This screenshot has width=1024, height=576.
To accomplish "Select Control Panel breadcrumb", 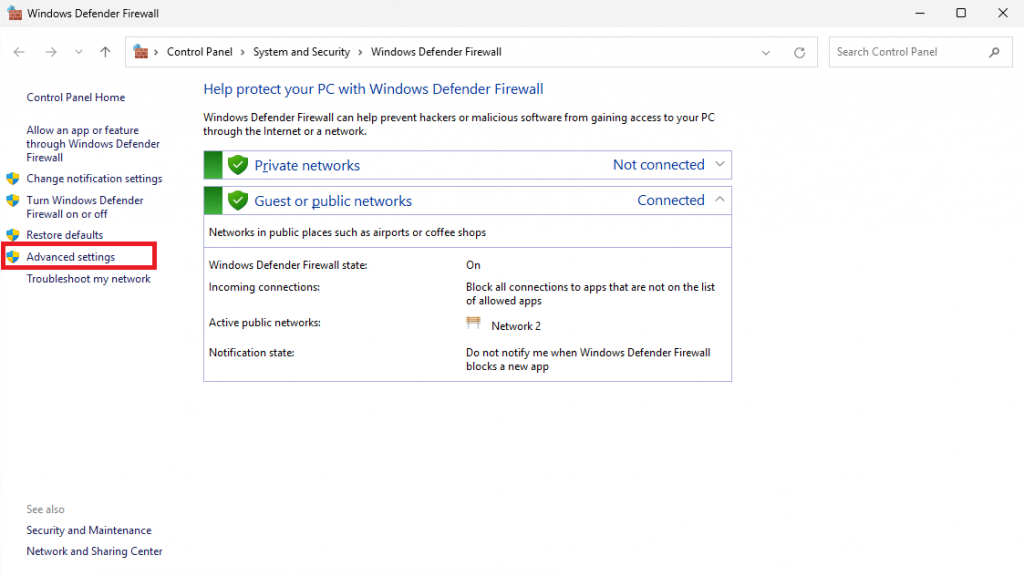I will [199, 52].
